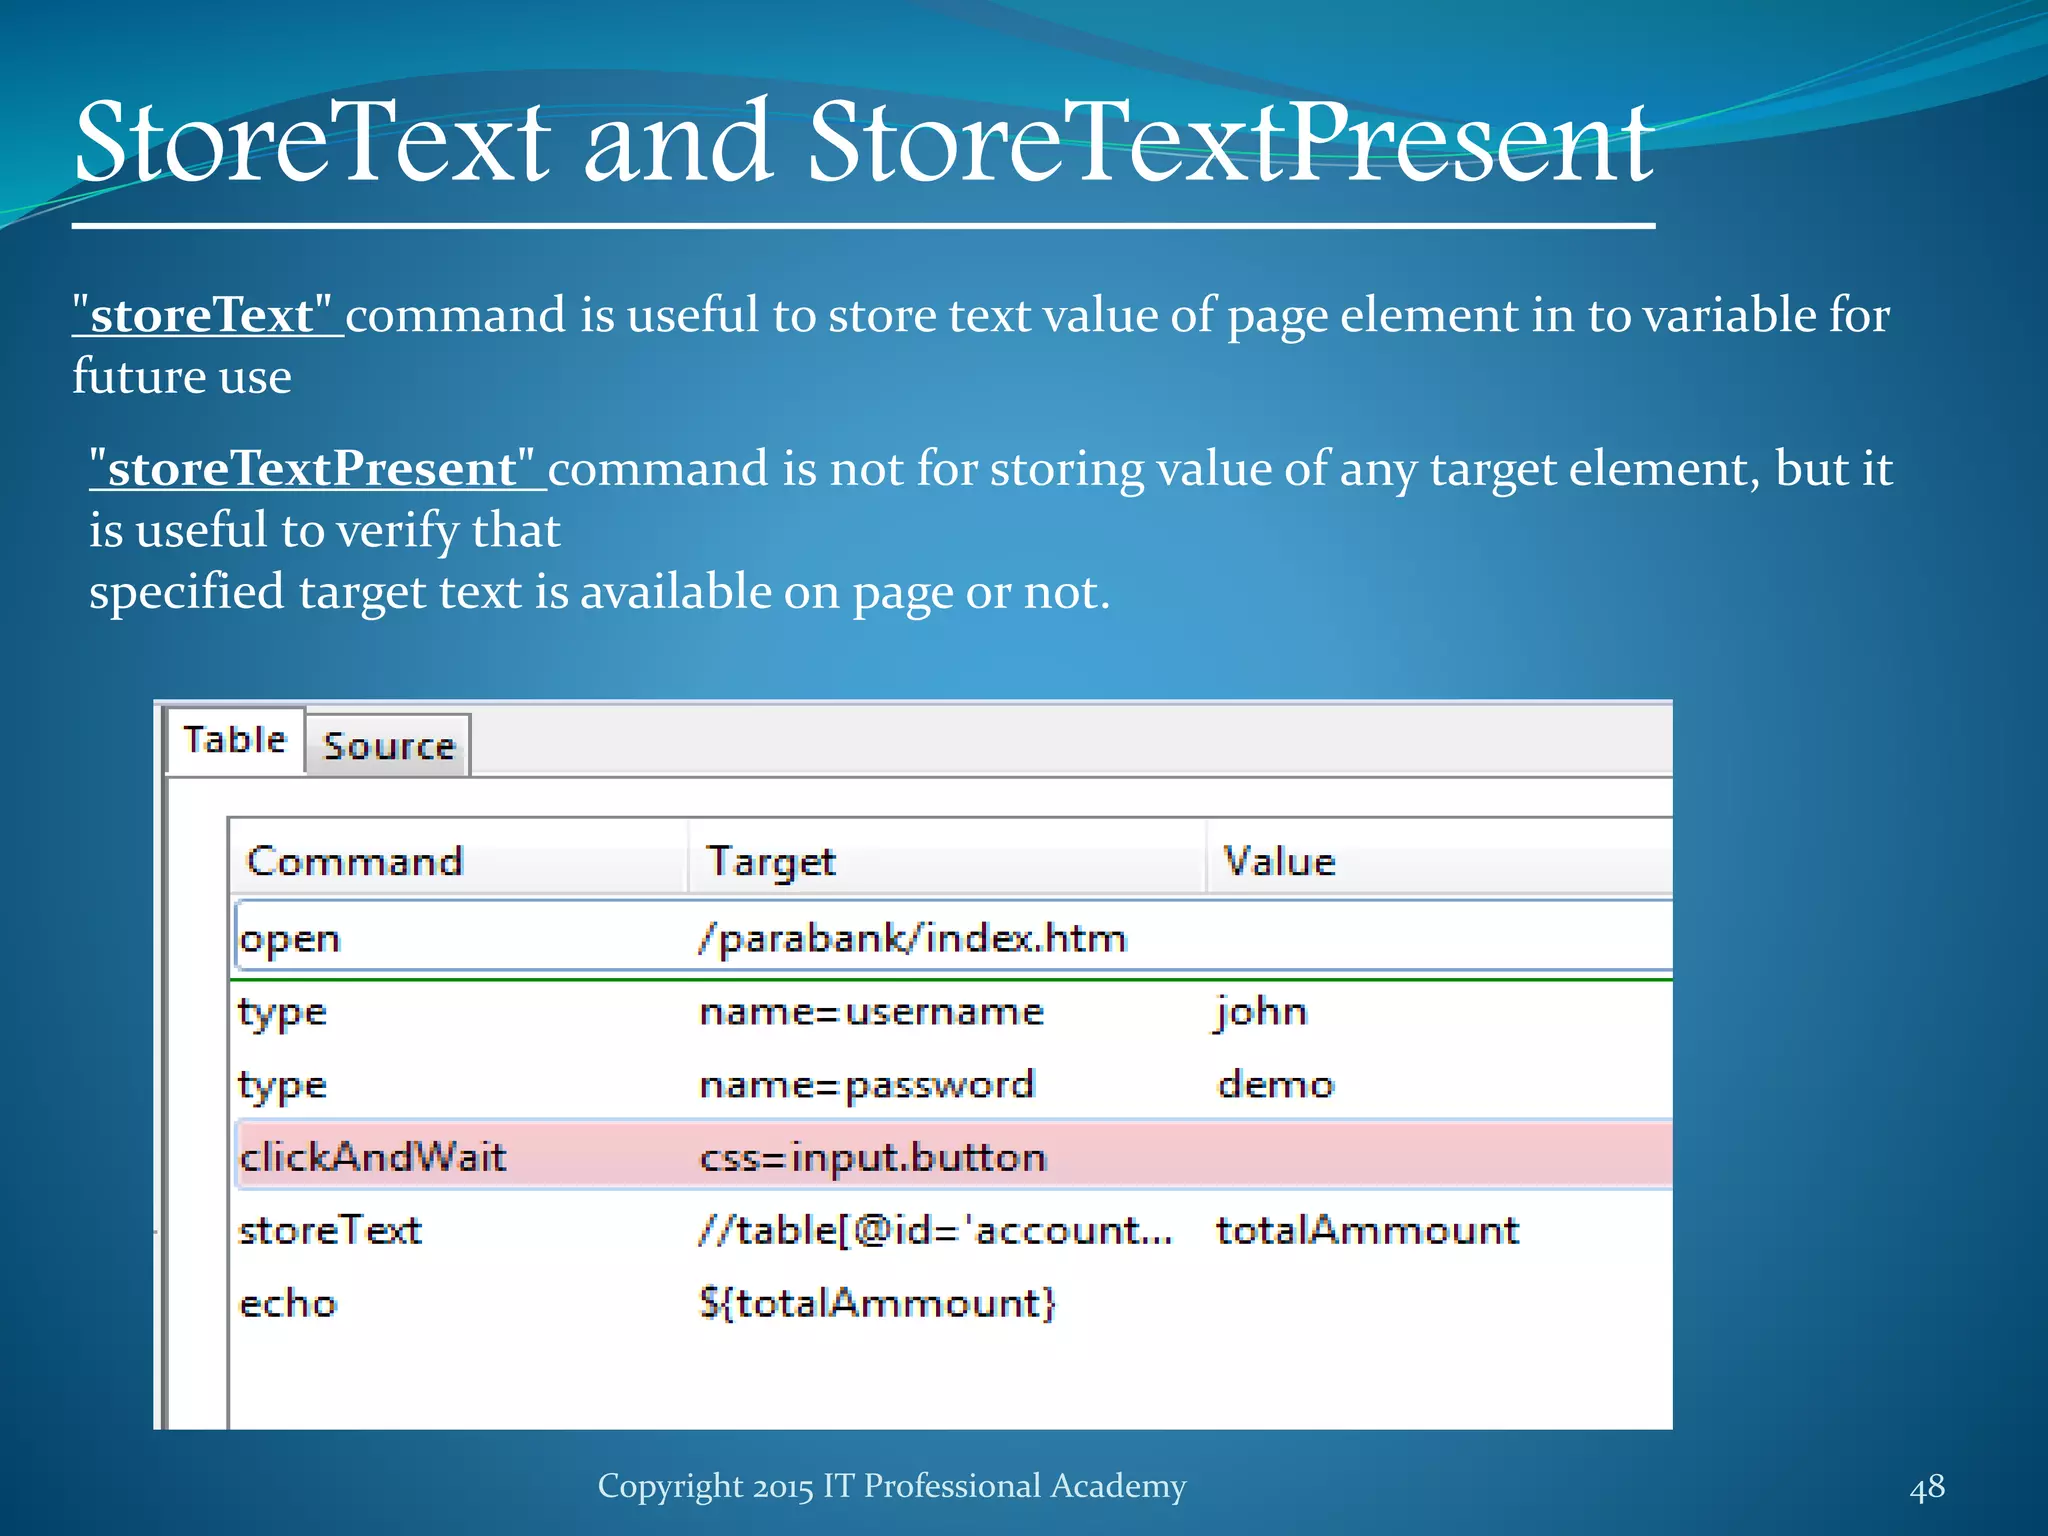This screenshot has width=2048, height=1536.
Task: Click the ${totalAmmount} target cell
Action: pos(876,1303)
